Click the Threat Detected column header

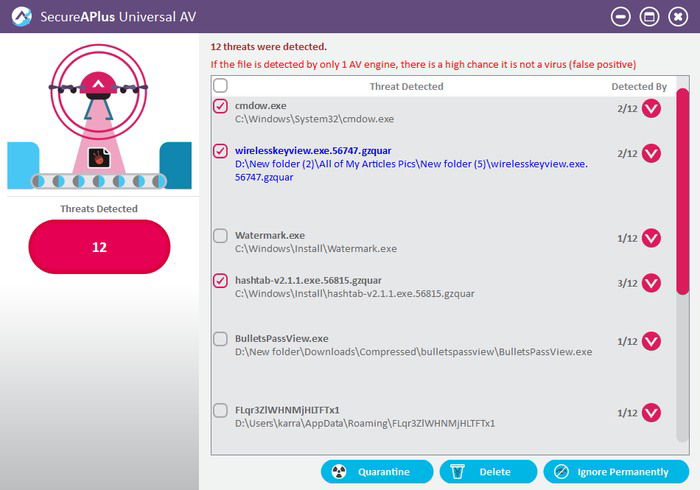click(x=406, y=86)
